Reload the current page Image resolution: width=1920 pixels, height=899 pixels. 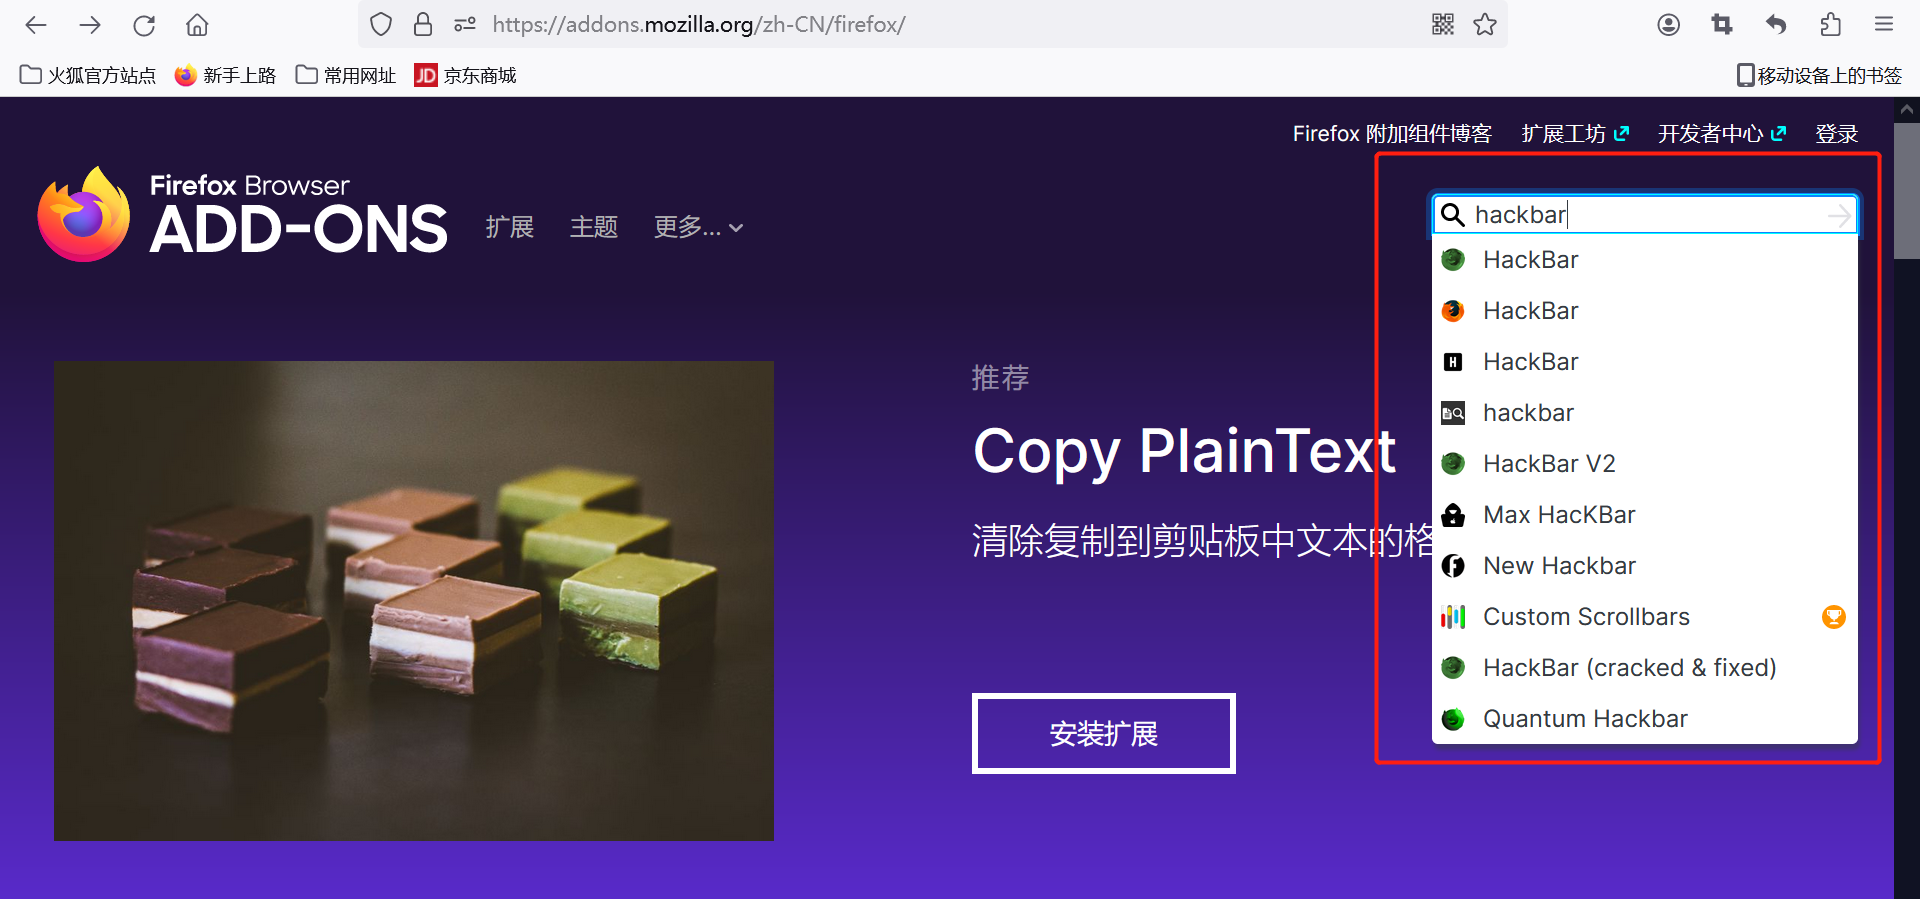[x=144, y=25]
